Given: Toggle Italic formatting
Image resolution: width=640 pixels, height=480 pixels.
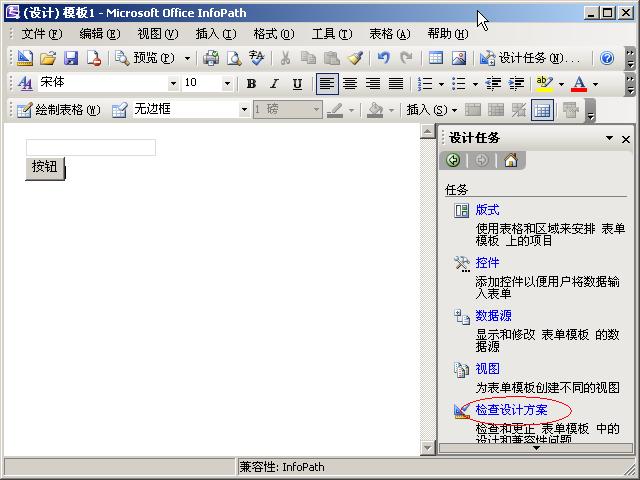Looking at the screenshot, I should point(274,84).
